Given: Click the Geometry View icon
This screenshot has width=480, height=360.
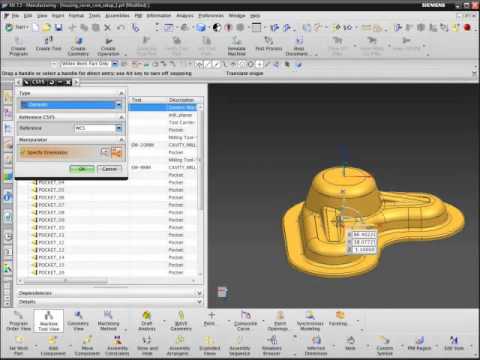Looking at the screenshot, I should tap(78, 320).
